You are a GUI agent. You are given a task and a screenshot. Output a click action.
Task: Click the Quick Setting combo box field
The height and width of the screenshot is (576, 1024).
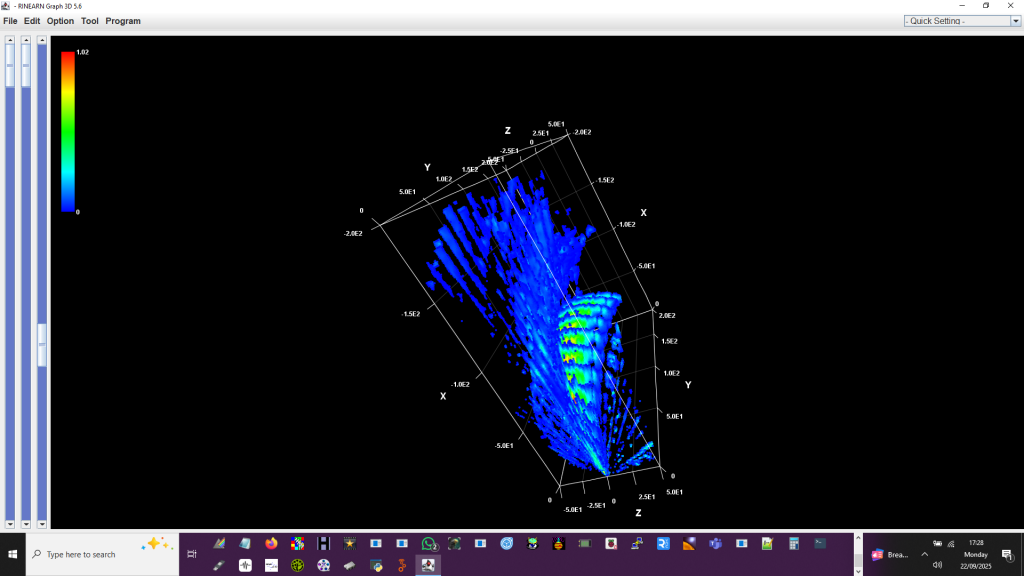(955, 21)
